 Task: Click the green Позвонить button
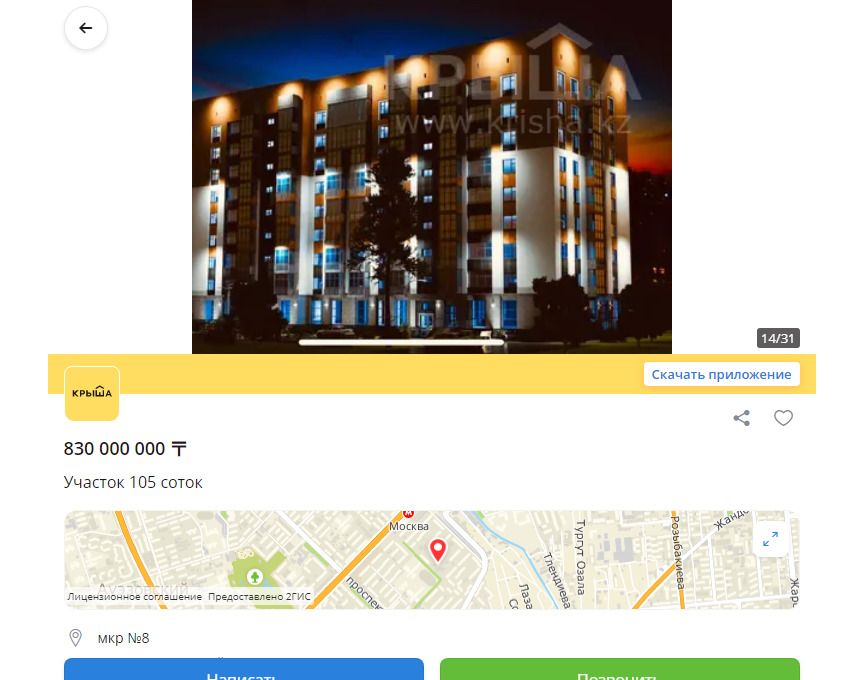click(620, 669)
